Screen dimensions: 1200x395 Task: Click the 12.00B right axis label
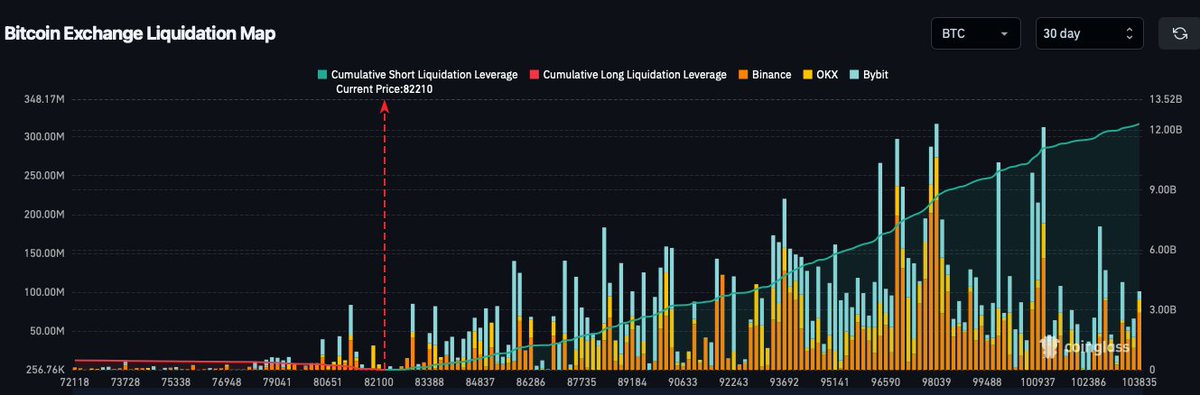[1165, 130]
